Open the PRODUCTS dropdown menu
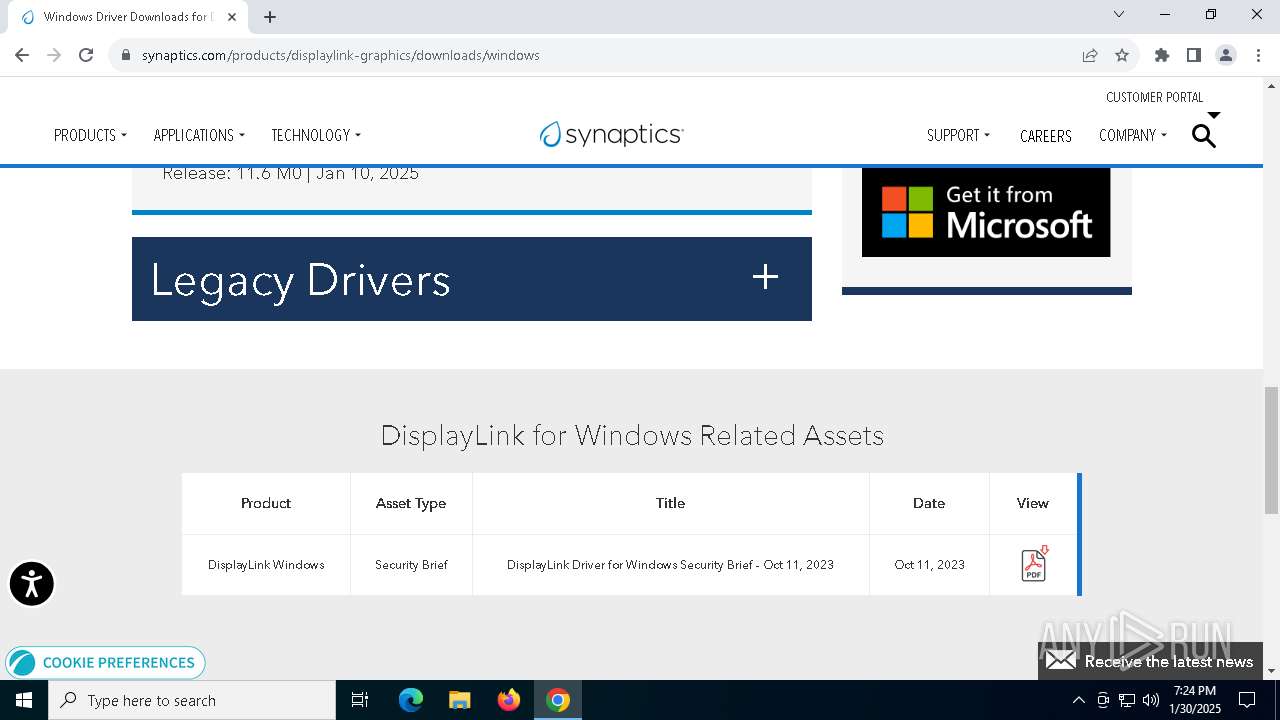Viewport: 1280px width, 720px height. point(90,135)
